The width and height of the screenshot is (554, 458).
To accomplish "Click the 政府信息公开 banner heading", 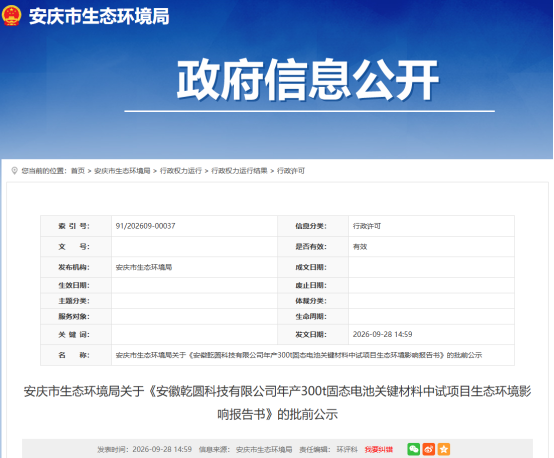I will 308,80.
